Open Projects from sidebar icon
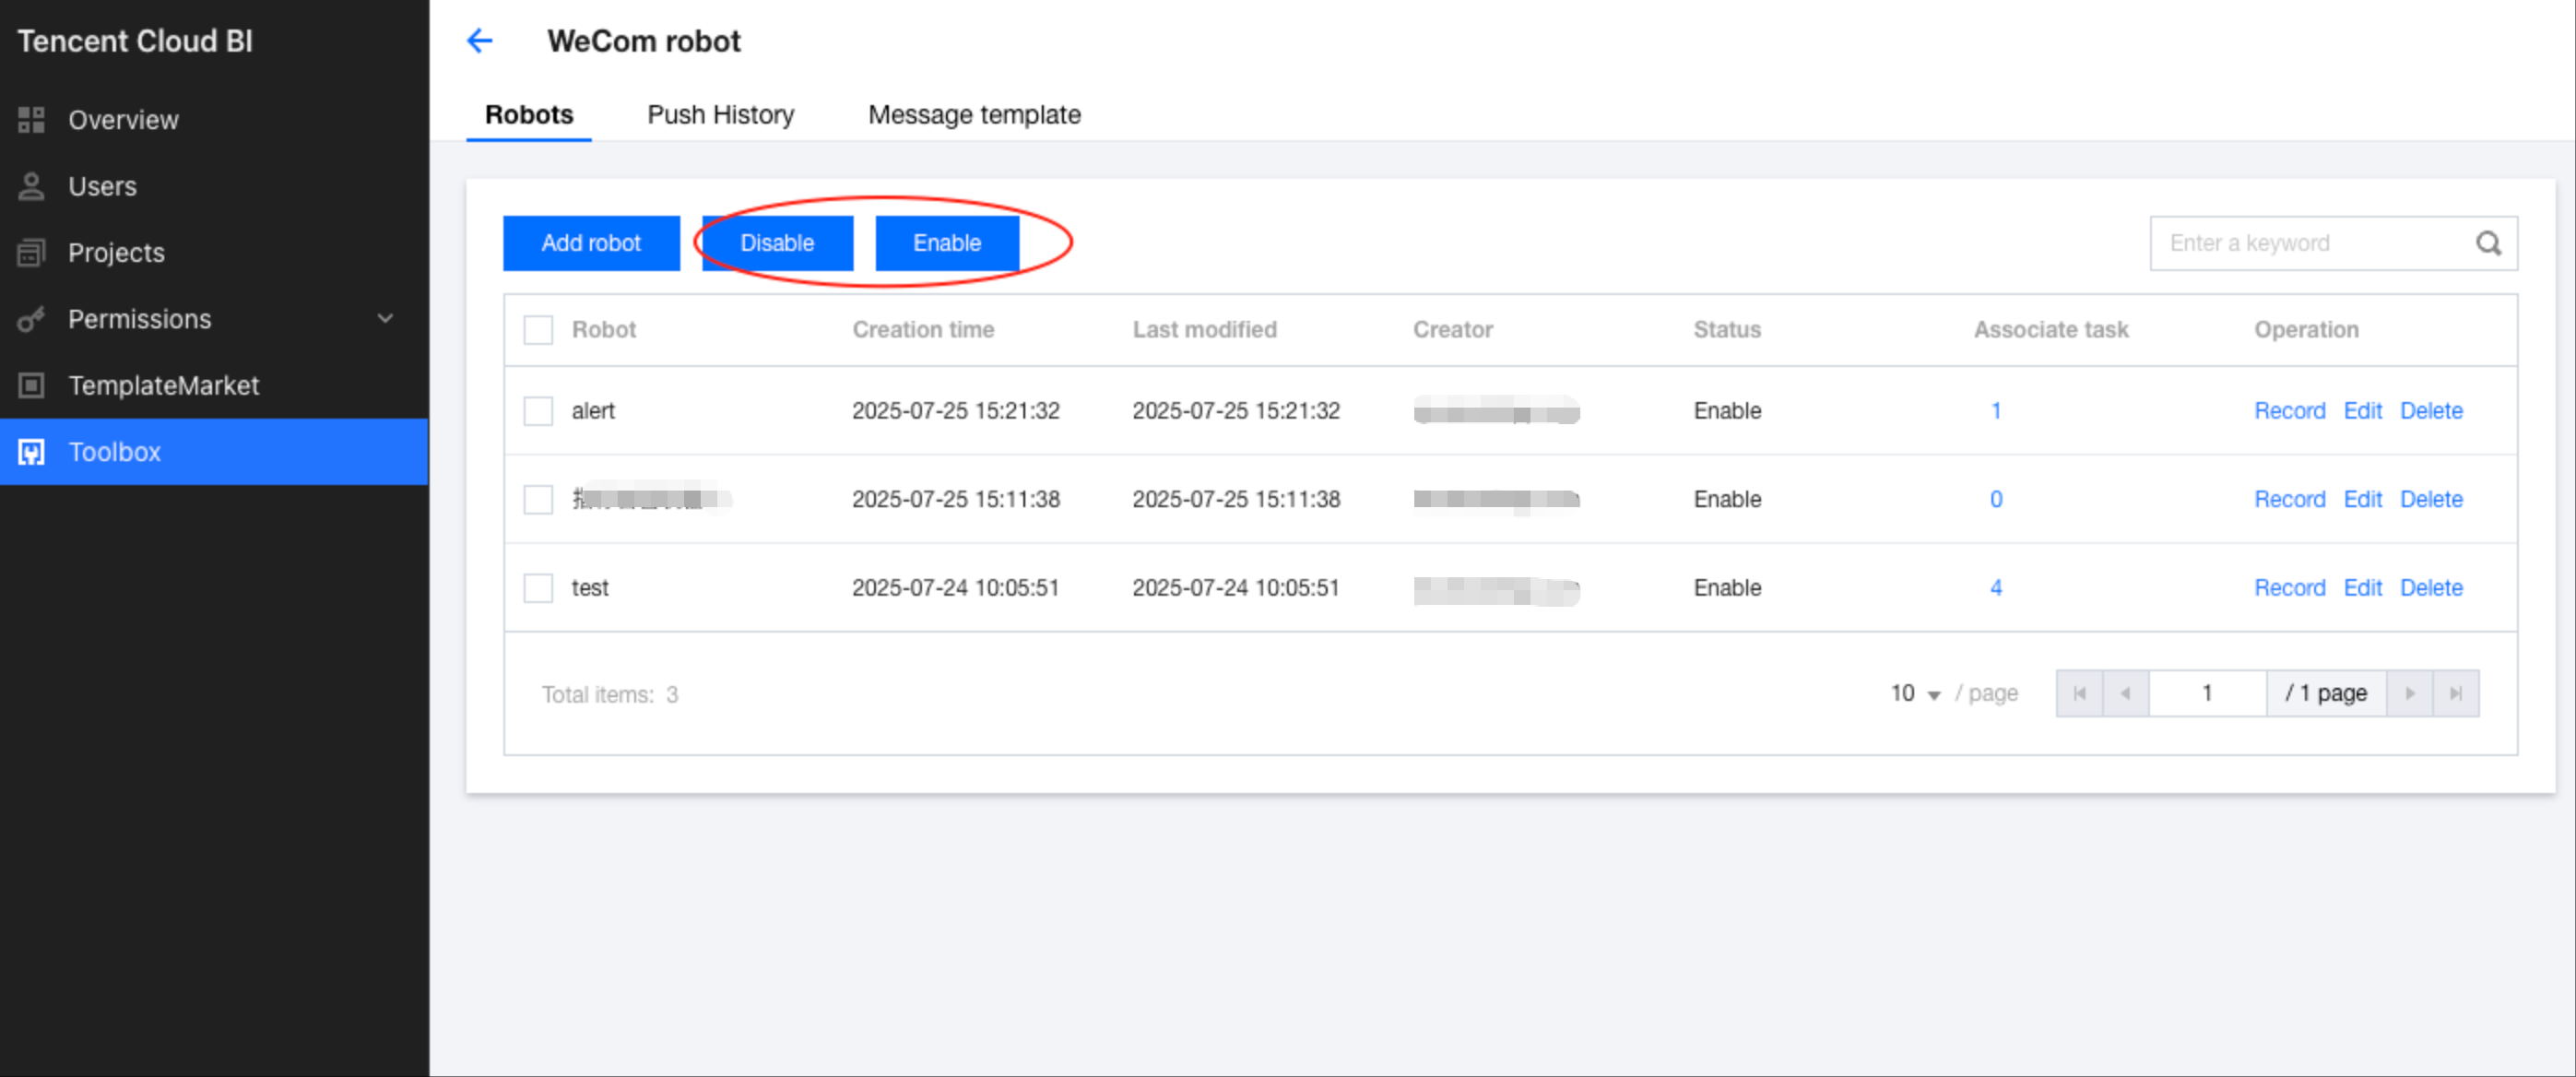Image resolution: width=2576 pixels, height=1077 pixels. pos(31,253)
